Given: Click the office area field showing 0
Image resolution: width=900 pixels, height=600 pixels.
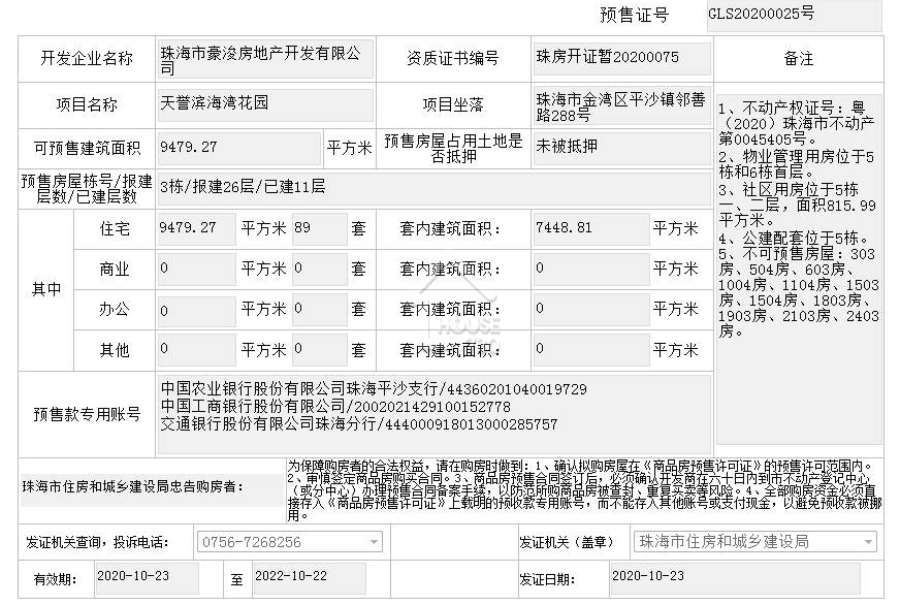Looking at the screenshot, I should [x=196, y=310].
